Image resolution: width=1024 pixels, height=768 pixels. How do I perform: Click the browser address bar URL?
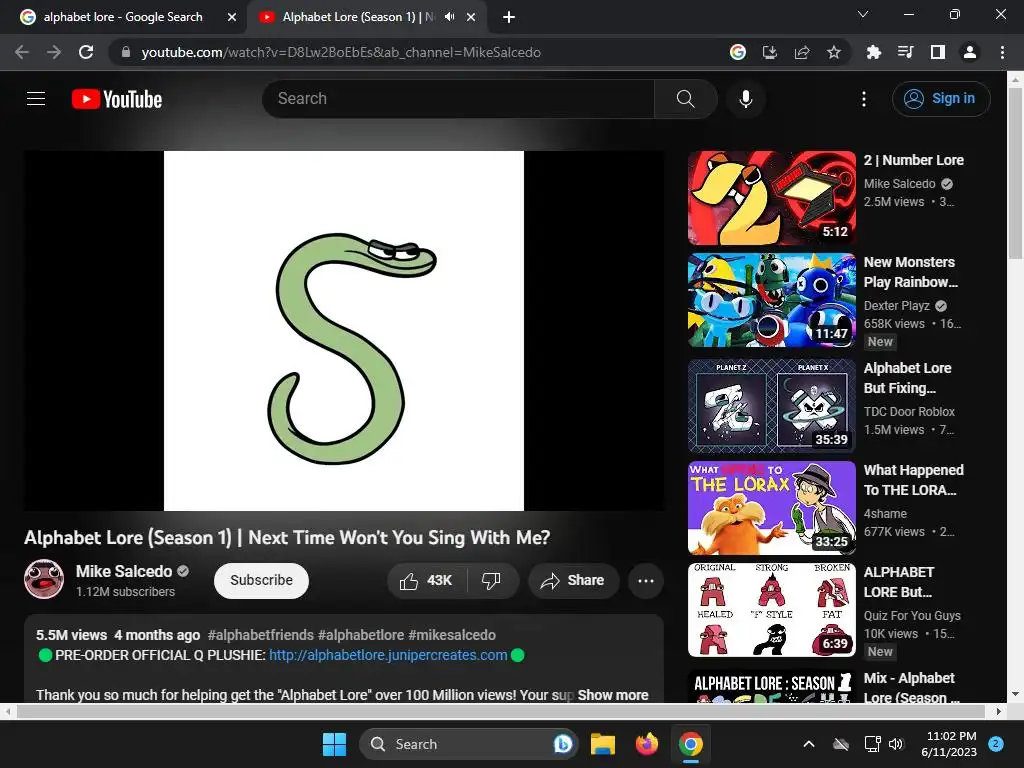[x=341, y=52]
